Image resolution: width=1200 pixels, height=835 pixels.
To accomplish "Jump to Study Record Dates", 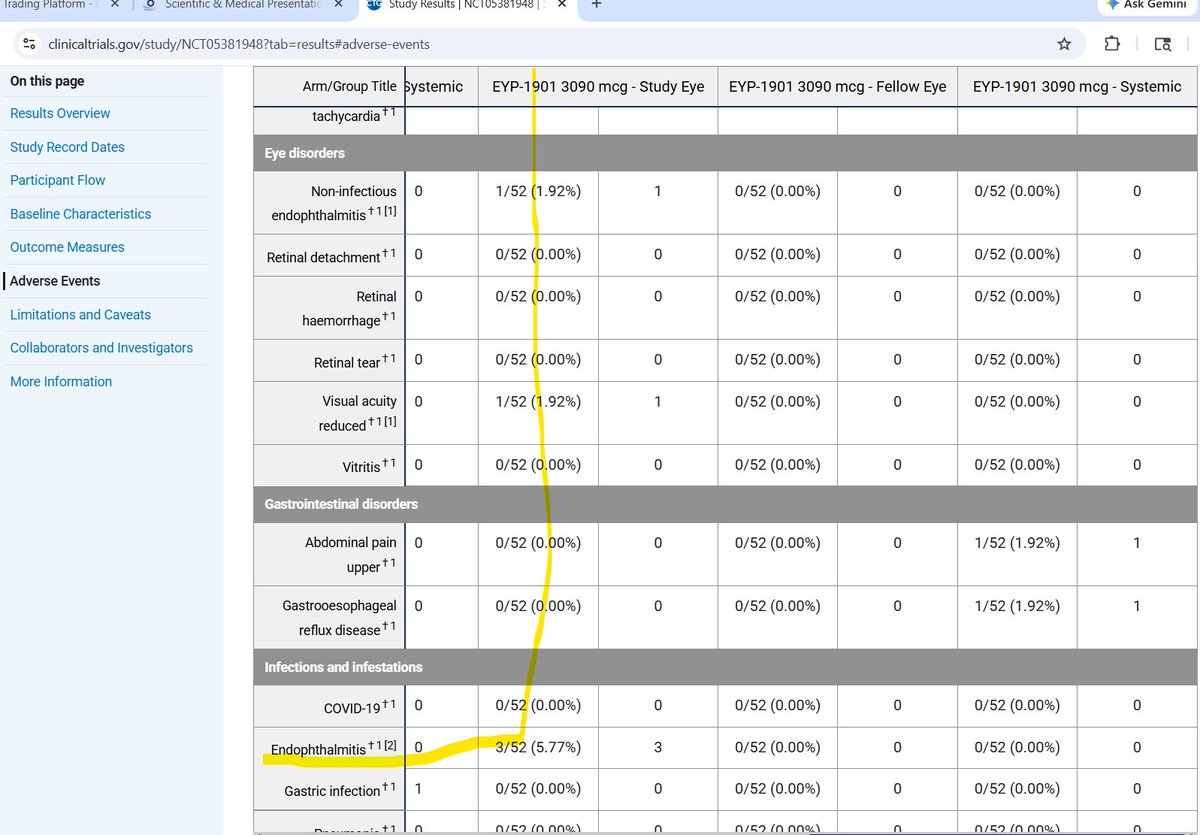I will [67, 147].
